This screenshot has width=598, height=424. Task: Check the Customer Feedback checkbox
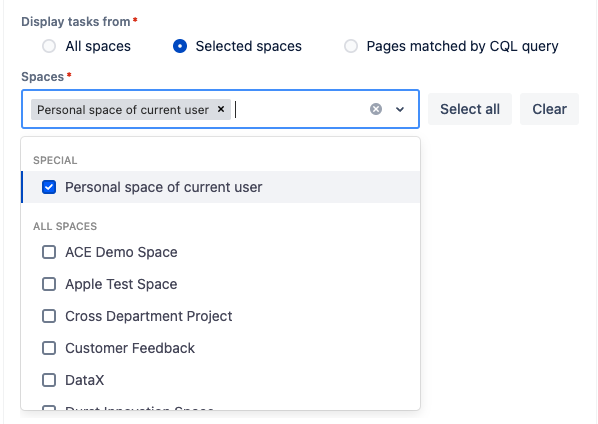pyautogui.click(x=49, y=348)
